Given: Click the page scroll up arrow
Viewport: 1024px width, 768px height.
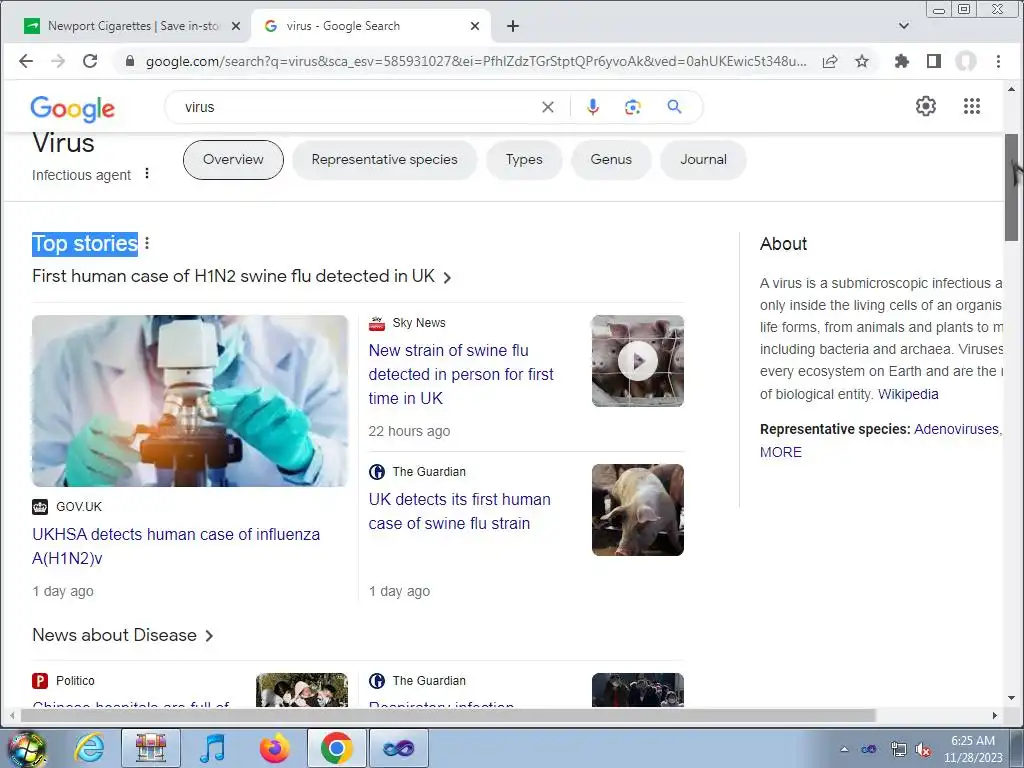Looking at the screenshot, I should (x=1011, y=88).
